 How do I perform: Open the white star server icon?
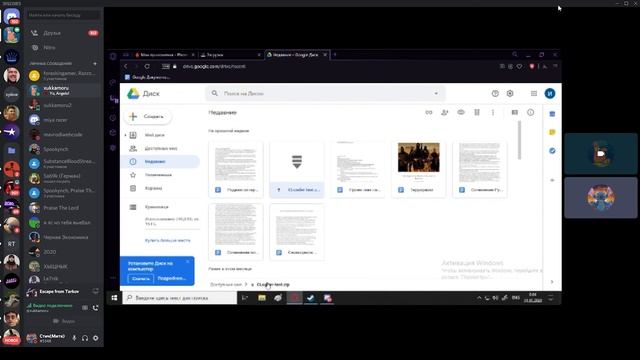(11, 132)
